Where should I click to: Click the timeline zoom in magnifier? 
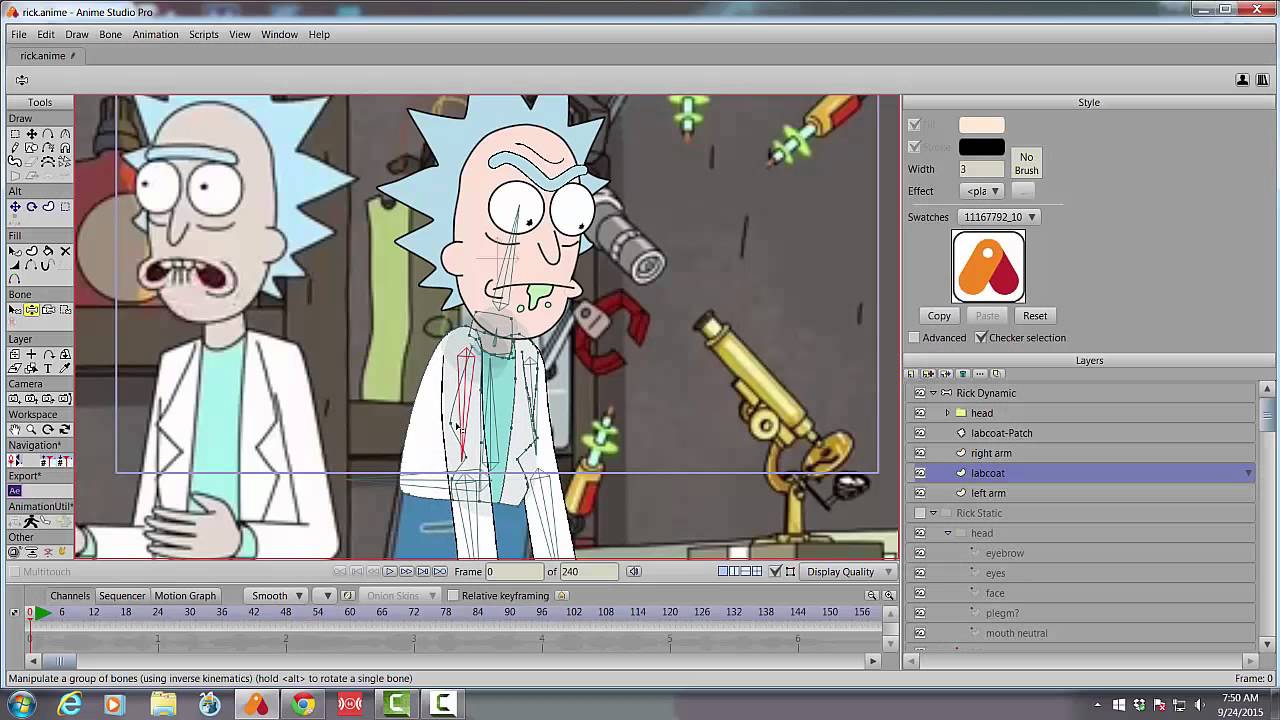click(888, 595)
